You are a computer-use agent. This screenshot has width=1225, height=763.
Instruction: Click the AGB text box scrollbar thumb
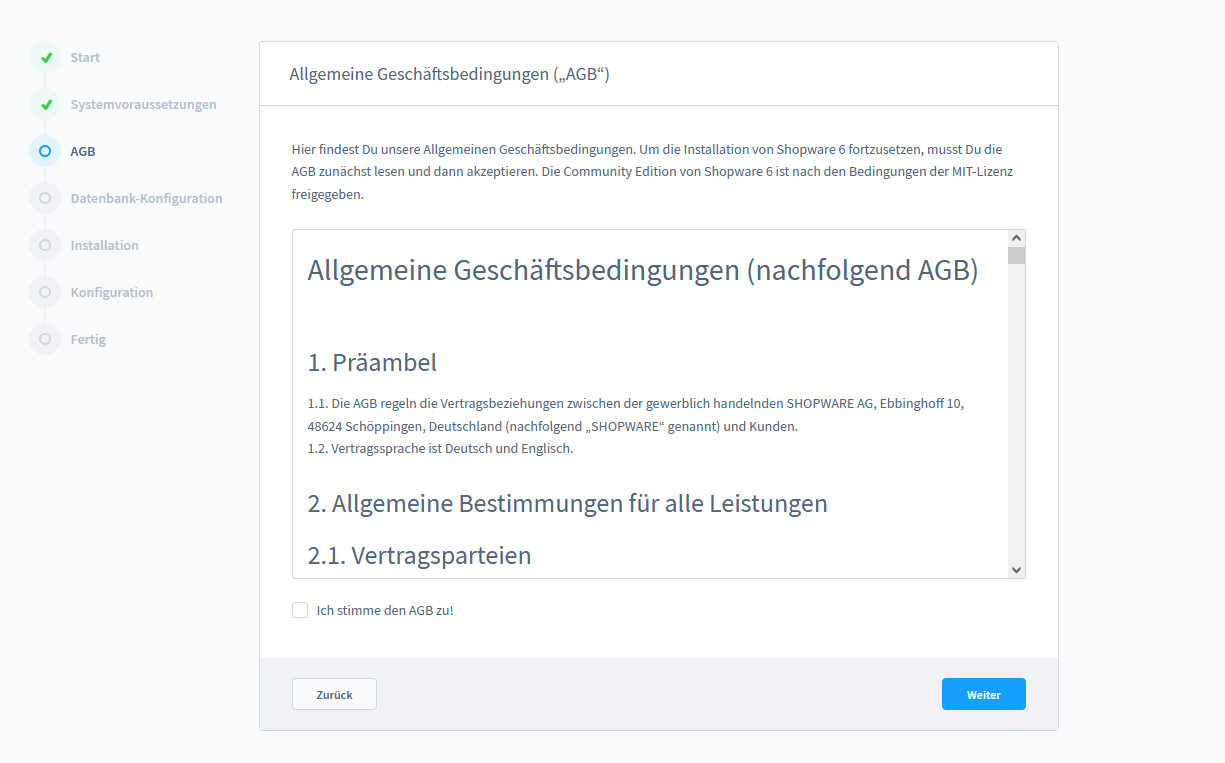pyautogui.click(x=1017, y=255)
